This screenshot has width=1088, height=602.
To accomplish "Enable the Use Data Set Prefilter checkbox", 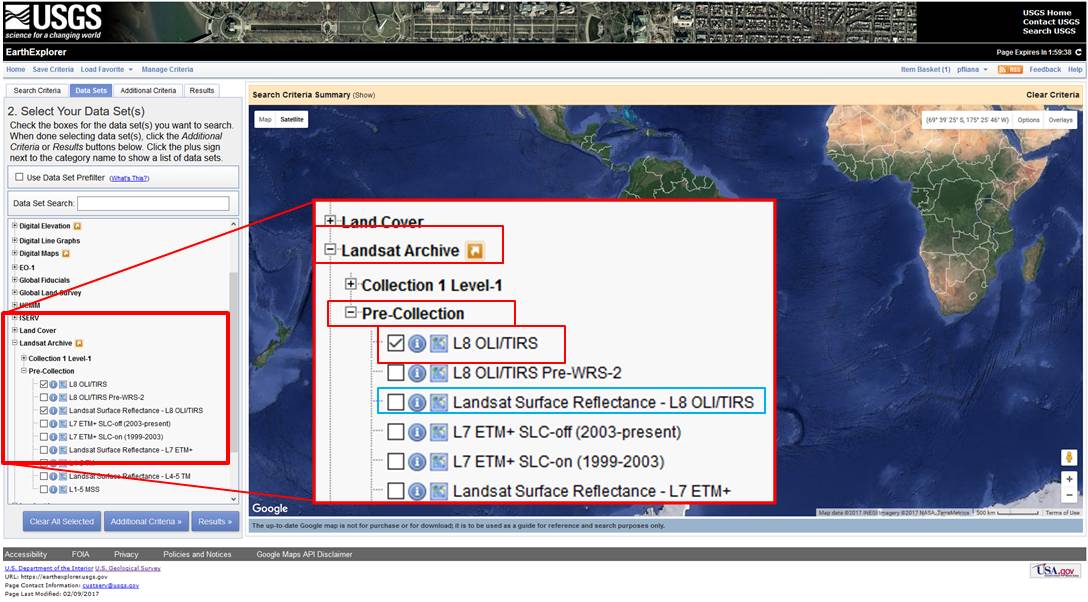I will click(x=19, y=177).
